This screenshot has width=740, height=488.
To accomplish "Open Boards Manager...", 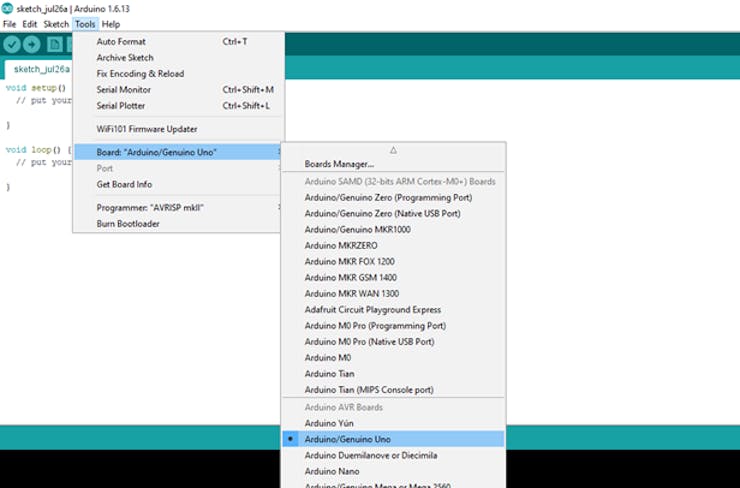I will [x=393, y=164].
